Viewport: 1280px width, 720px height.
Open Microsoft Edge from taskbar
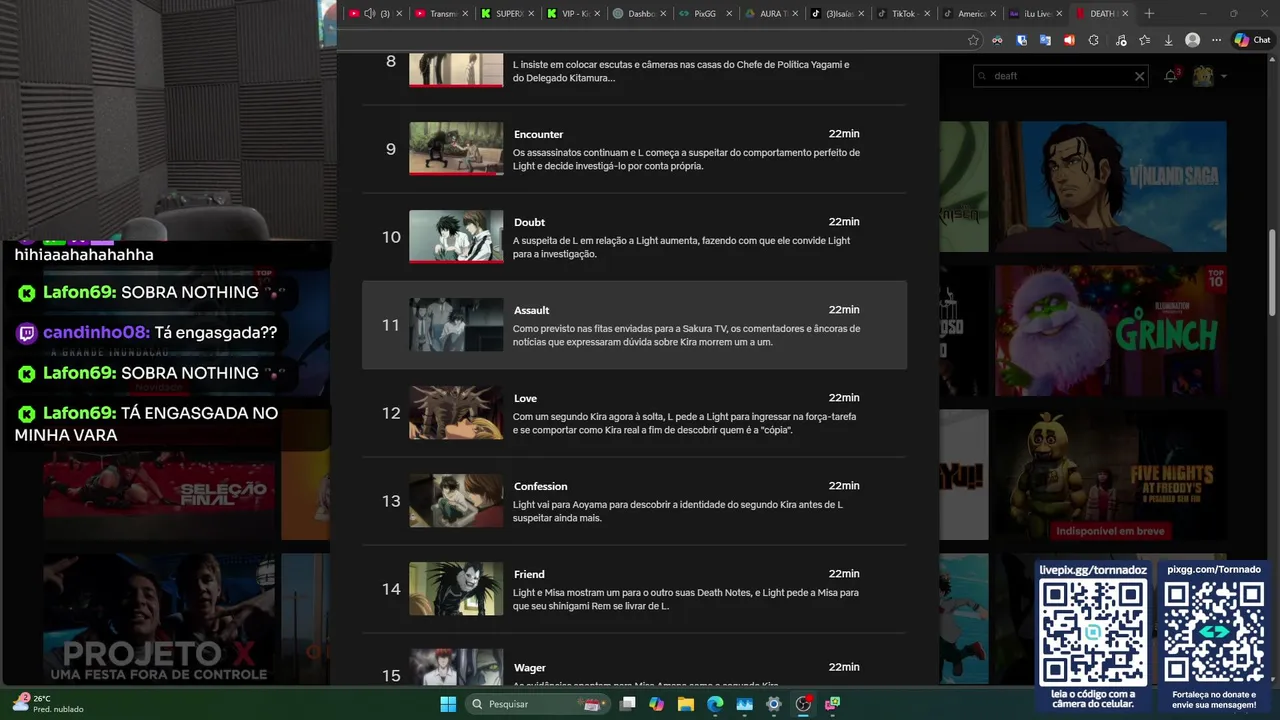715,704
